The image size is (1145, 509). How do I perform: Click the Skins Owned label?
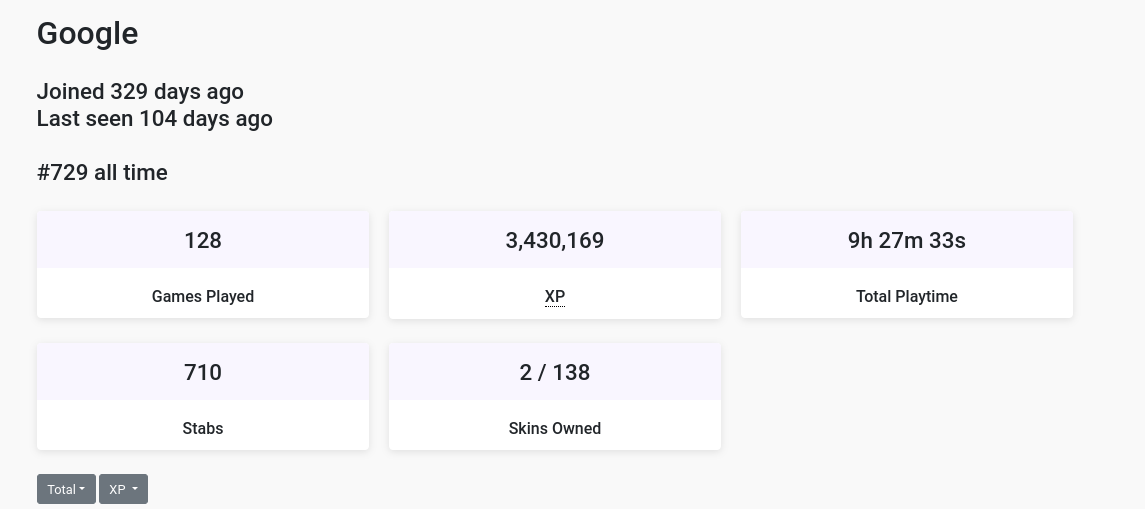point(555,428)
